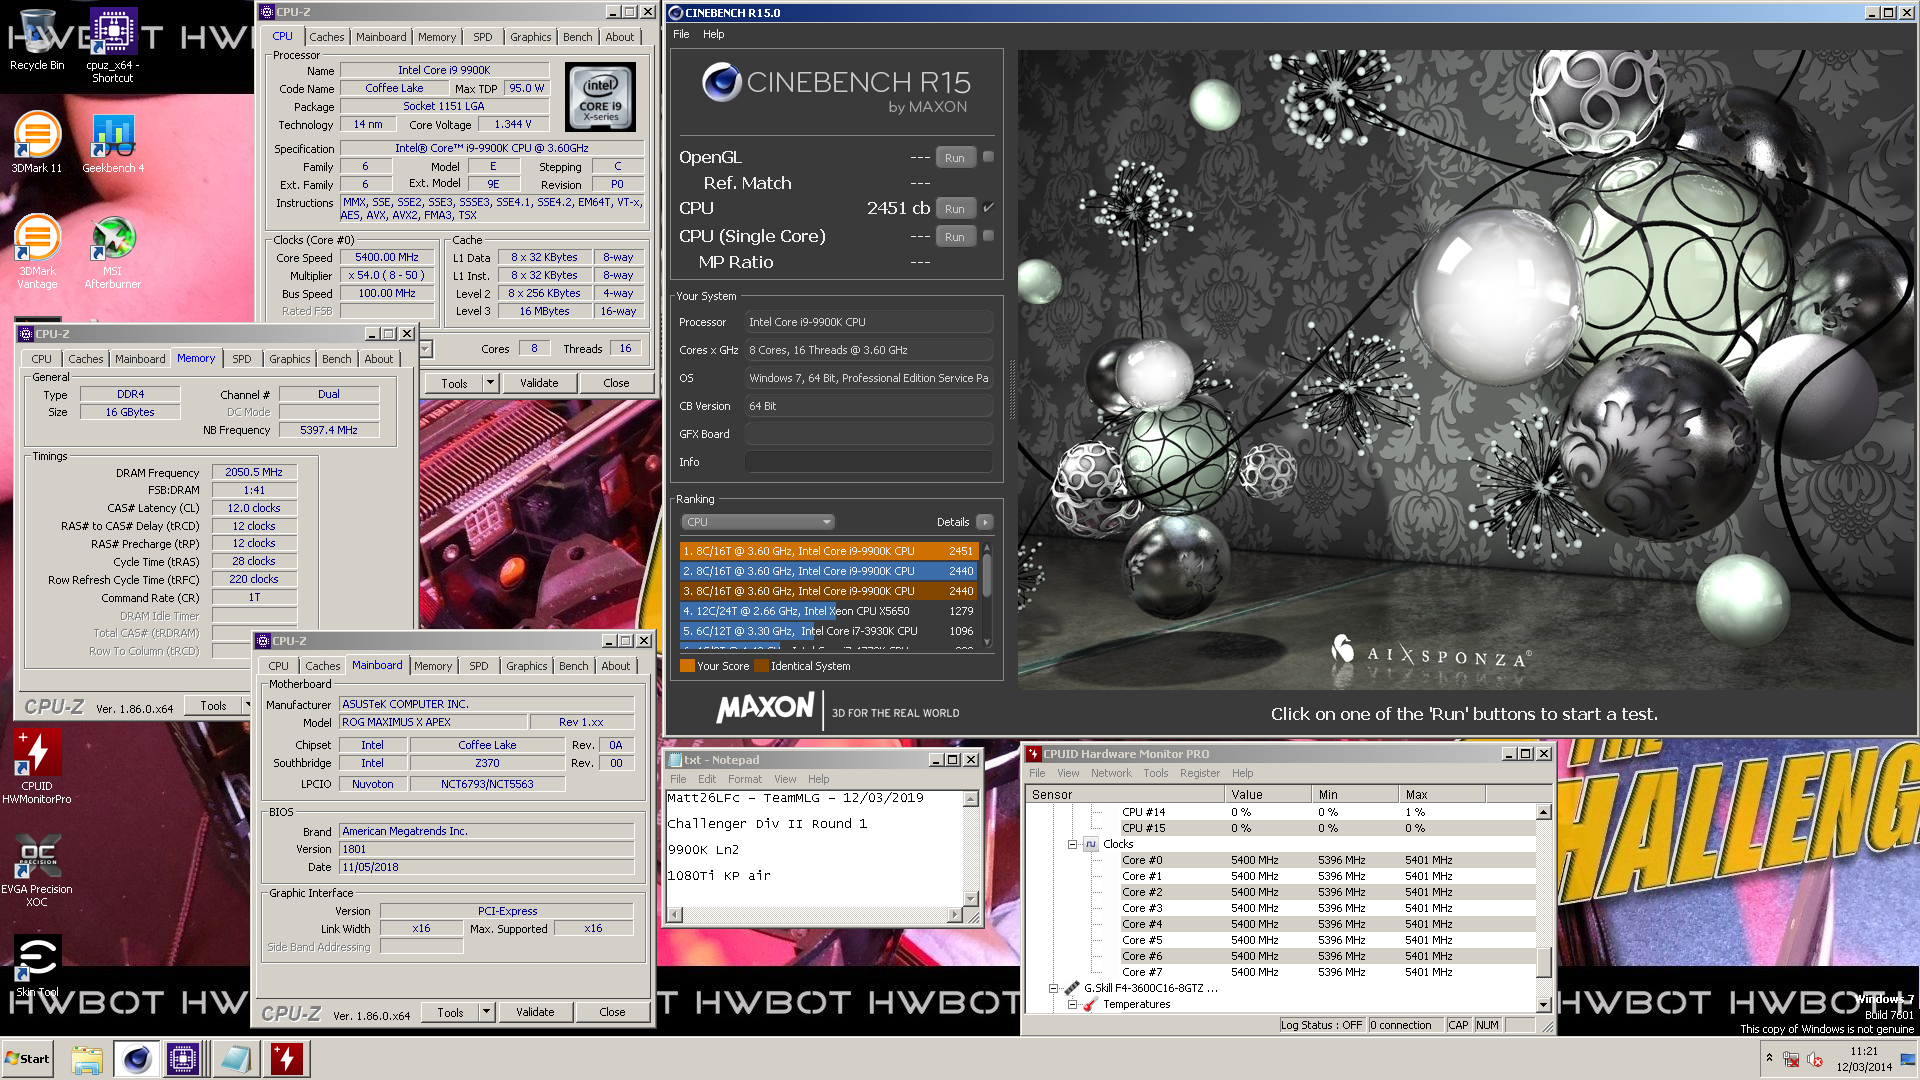Click Validate in the top CPU-Z window
1920x1080 pixels.
coord(539,383)
